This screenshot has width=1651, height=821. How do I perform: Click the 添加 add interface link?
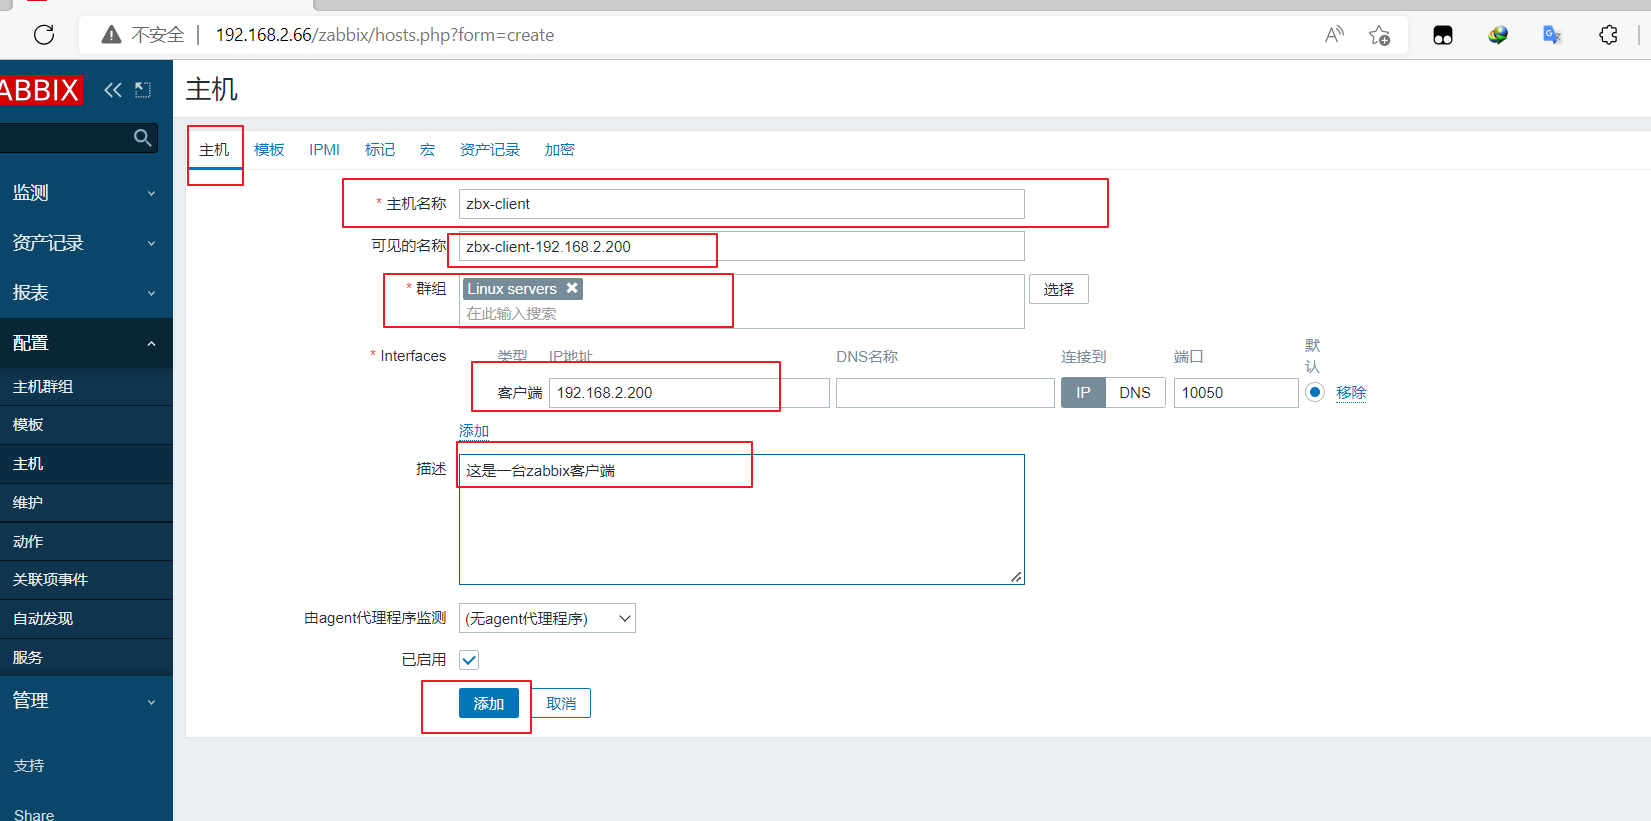point(474,431)
